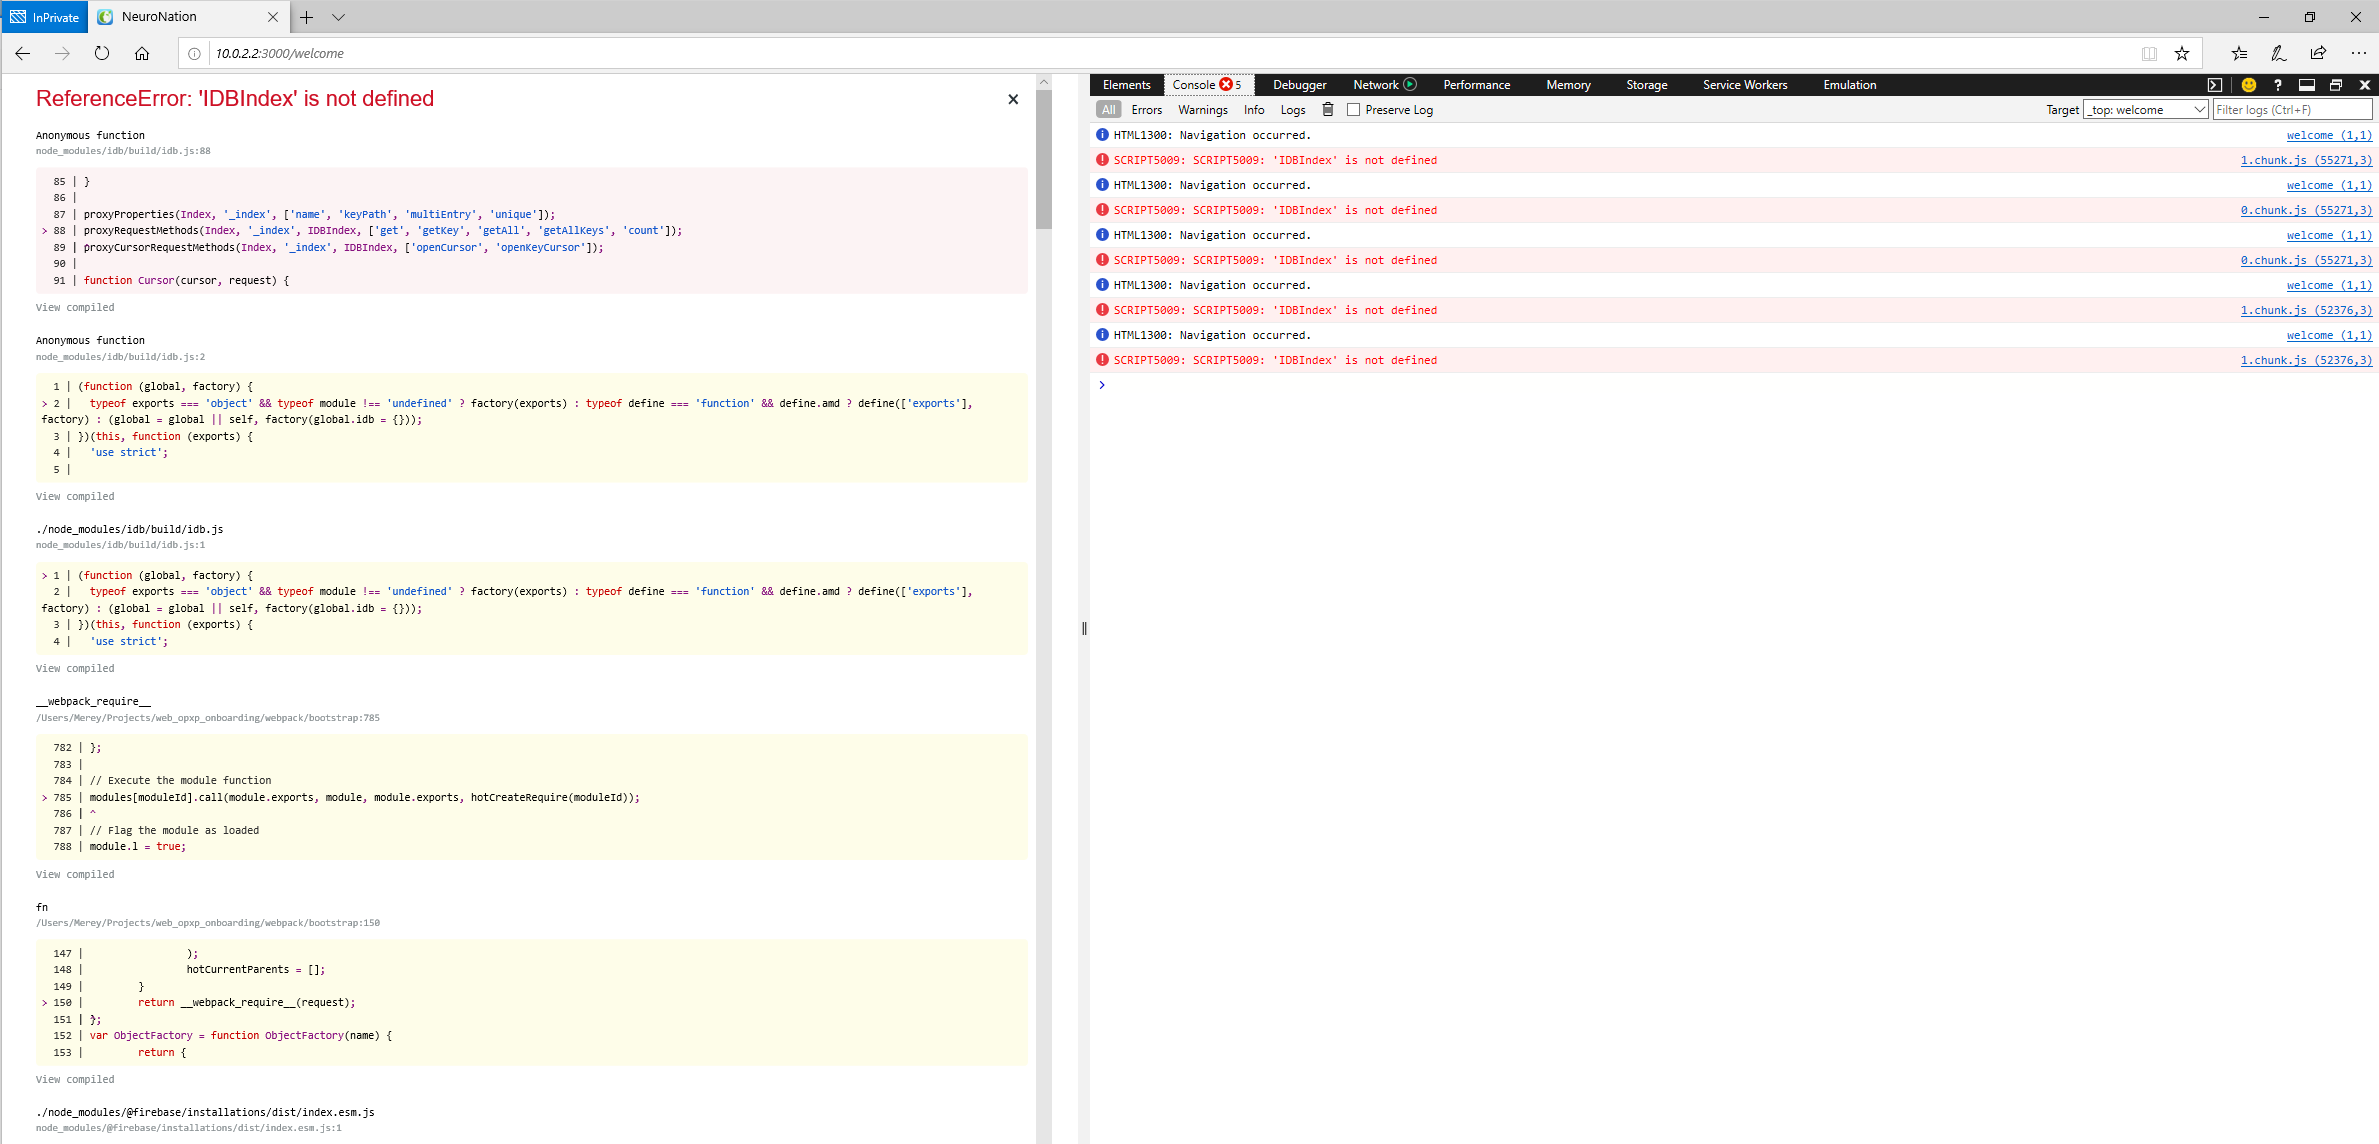Undock DevTools into separate window

coord(2336,85)
